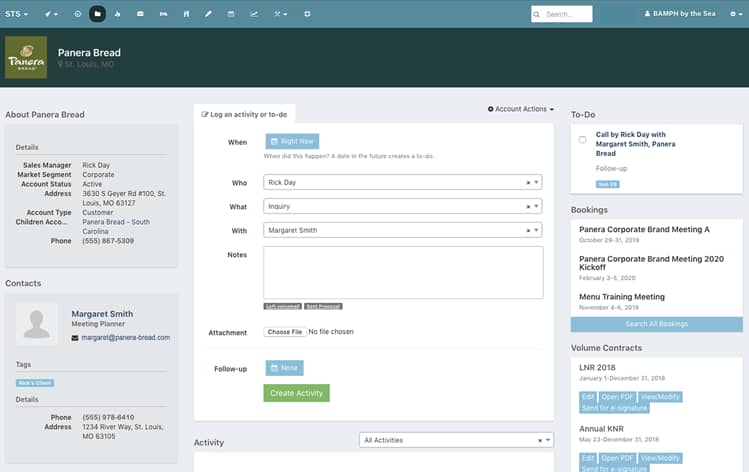Click the LNR 2018 contract title
This screenshot has width=749, height=472.
coord(597,368)
